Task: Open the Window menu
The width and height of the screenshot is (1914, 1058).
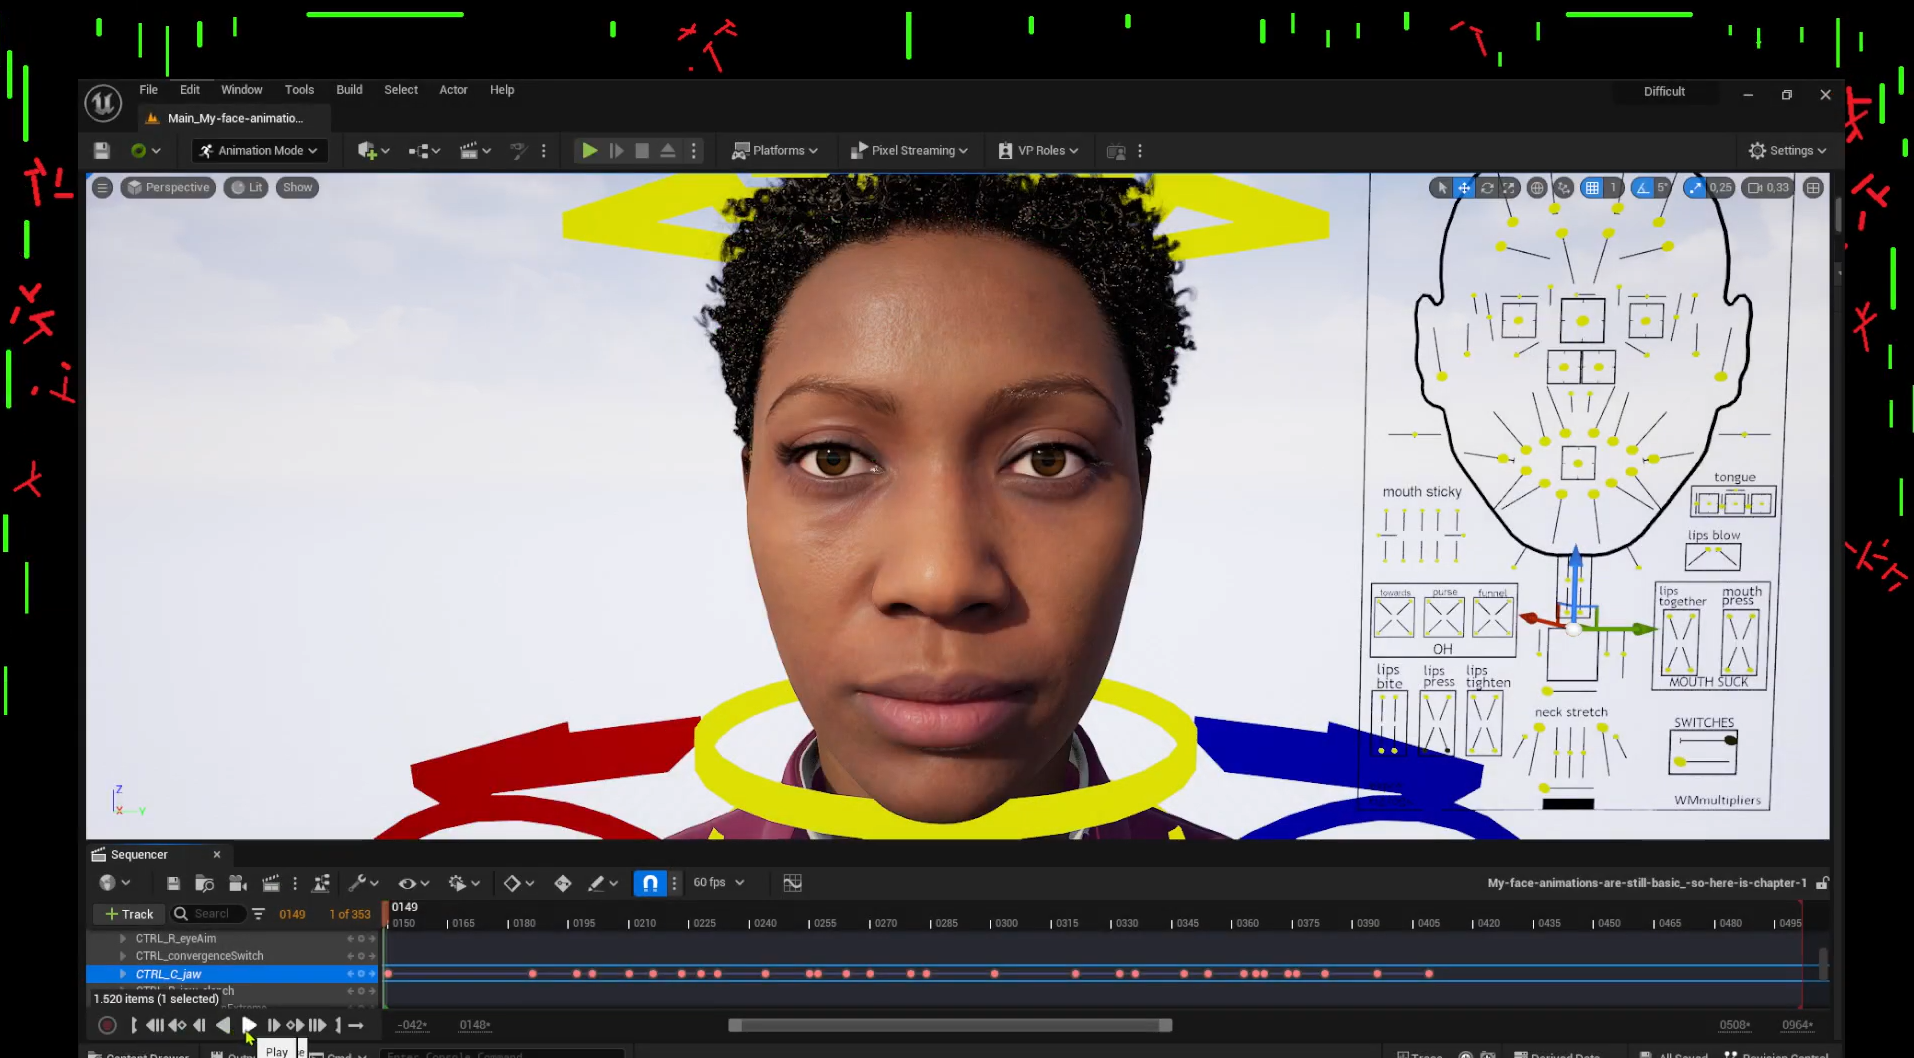Action: [242, 90]
